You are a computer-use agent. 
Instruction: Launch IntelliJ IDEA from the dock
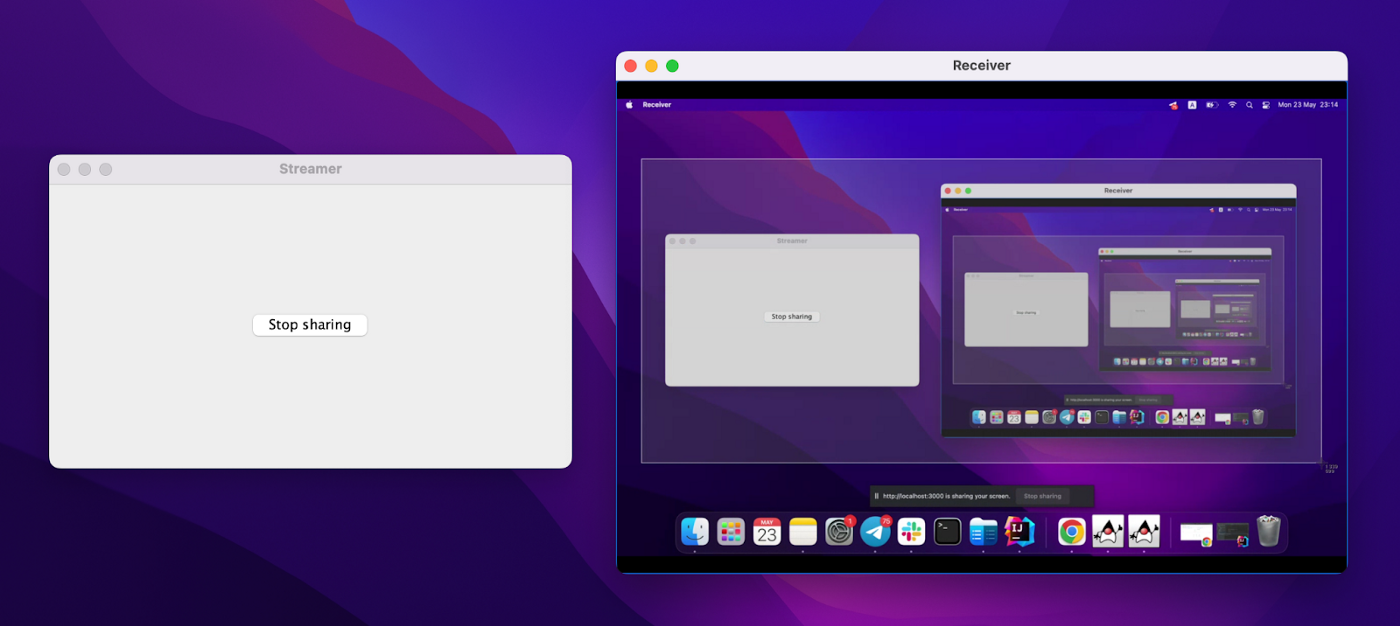[1019, 531]
